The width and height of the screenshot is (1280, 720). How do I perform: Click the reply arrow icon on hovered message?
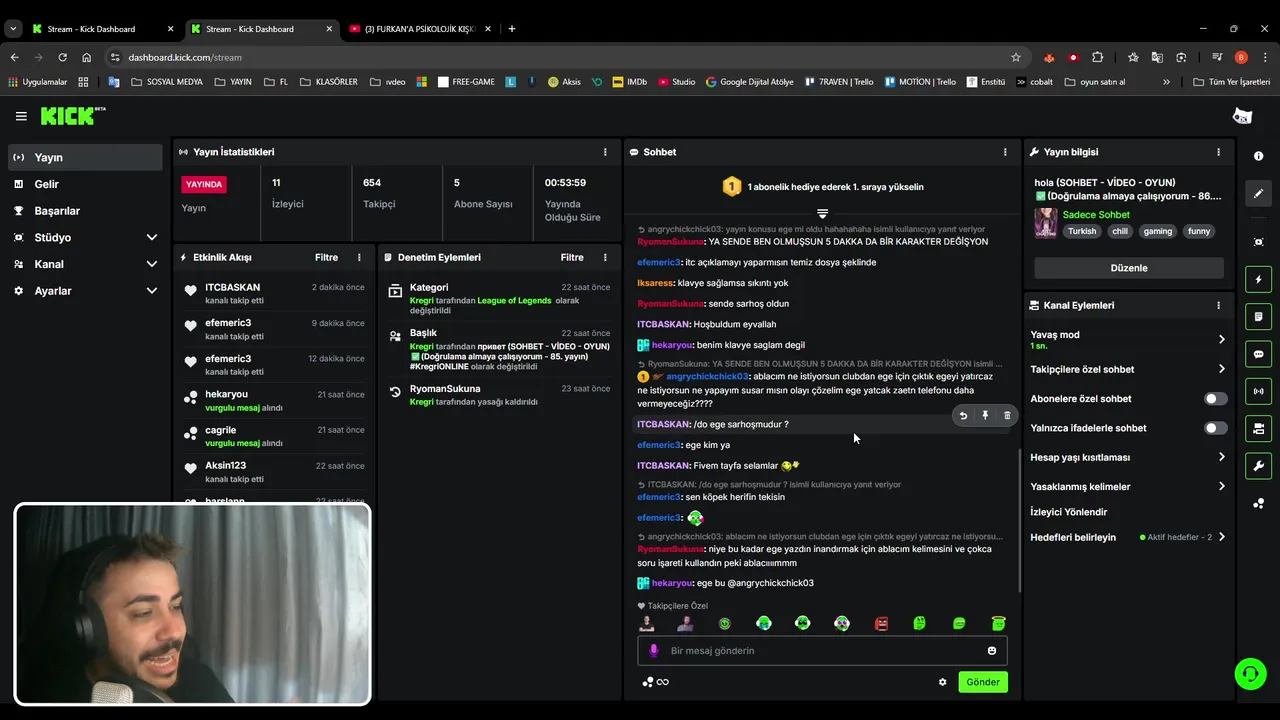[x=963, y=415]
